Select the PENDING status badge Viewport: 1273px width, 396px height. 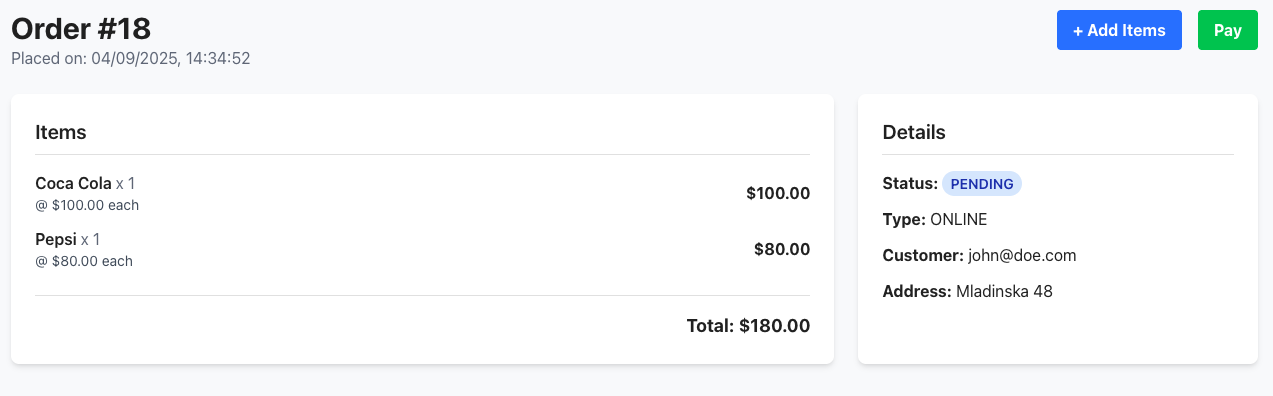pos(982,184)
